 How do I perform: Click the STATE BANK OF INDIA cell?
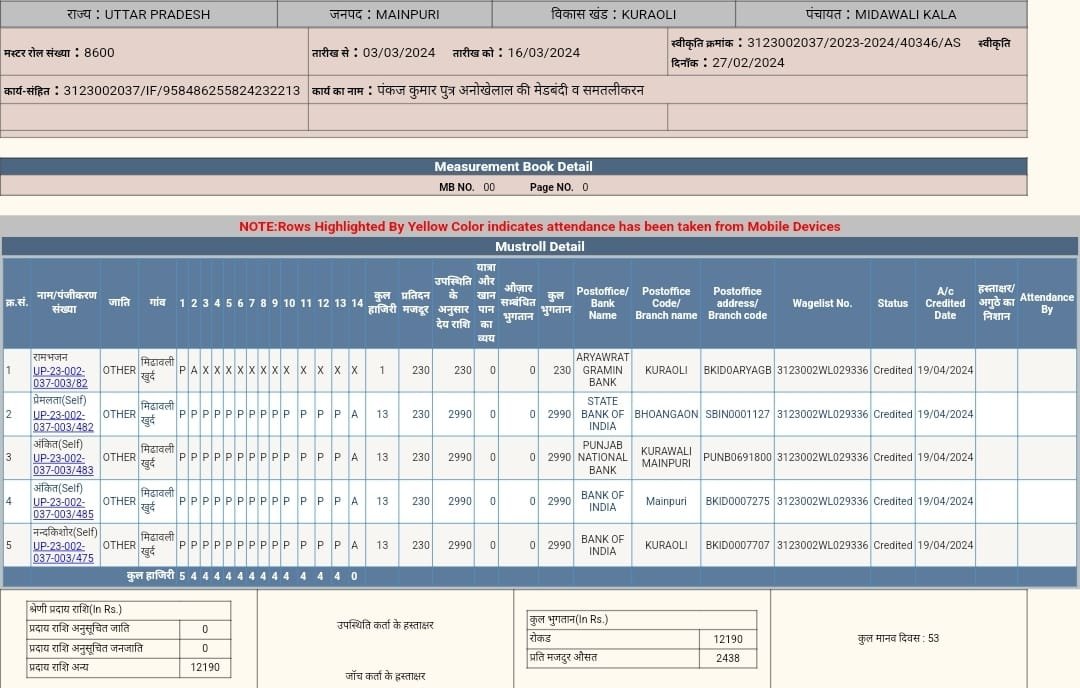(x=603, y=414)
